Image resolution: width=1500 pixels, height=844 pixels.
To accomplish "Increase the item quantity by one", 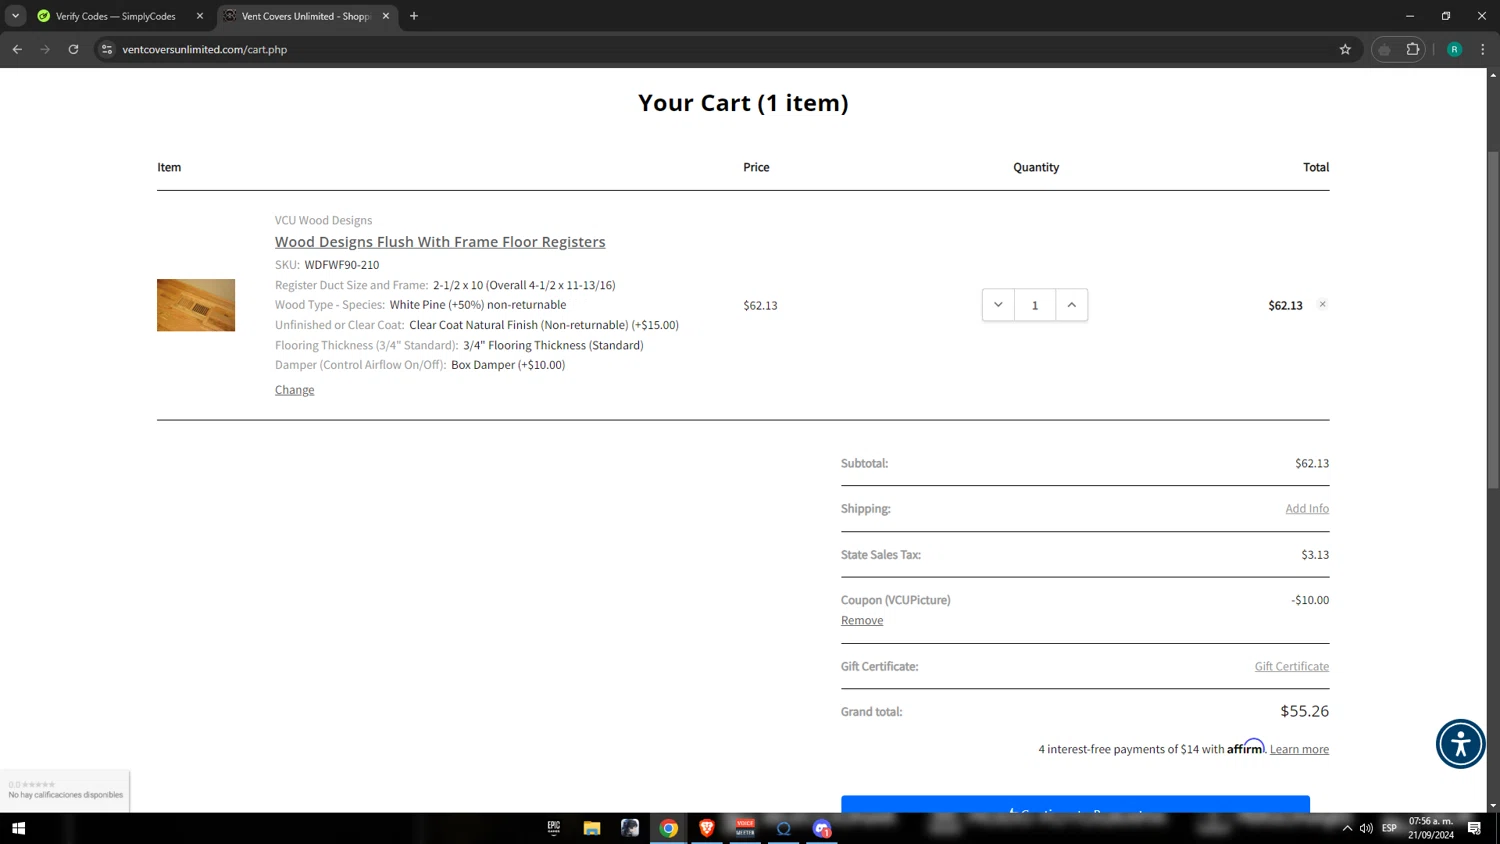I will (1071, 305).
